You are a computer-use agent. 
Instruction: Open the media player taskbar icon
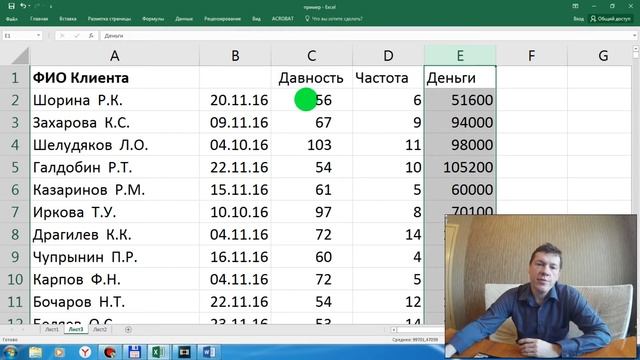pos(60,352)
